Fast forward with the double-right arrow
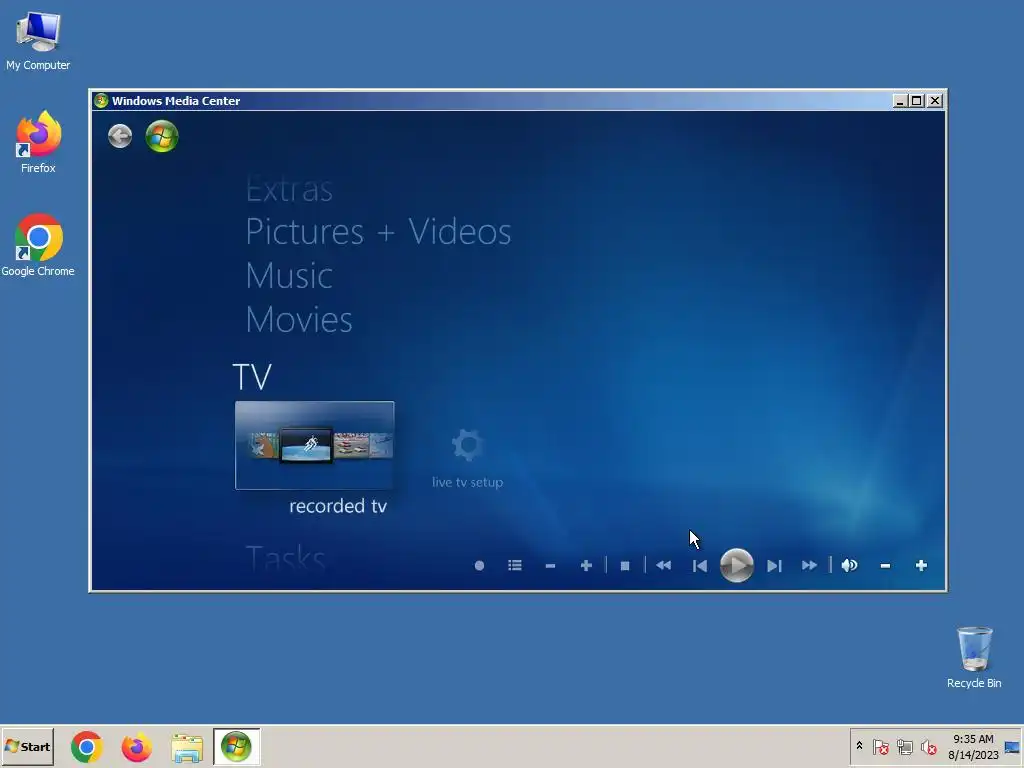1024x768 pixels. pos(809,566)
